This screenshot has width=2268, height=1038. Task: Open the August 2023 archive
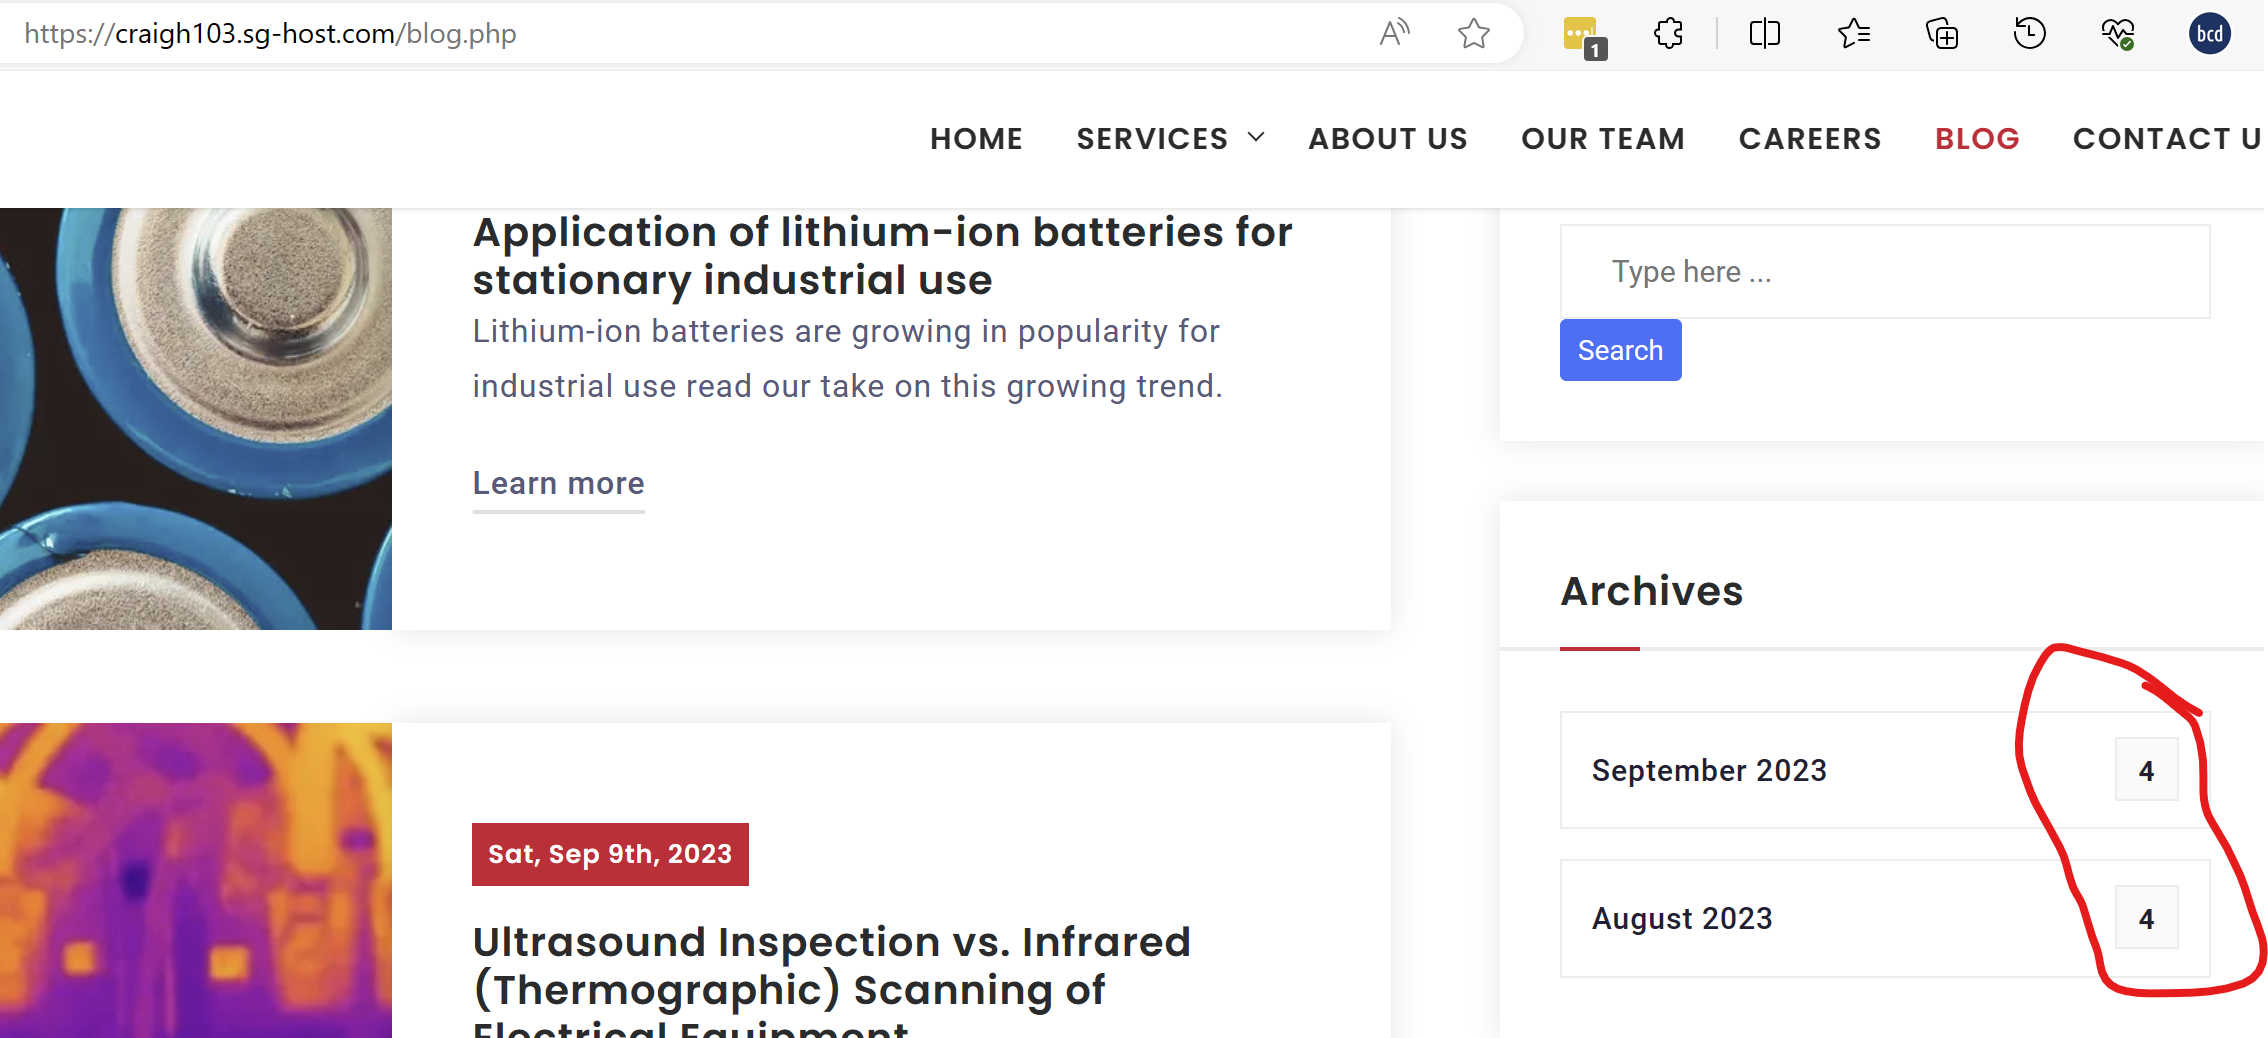[1682, 919]
